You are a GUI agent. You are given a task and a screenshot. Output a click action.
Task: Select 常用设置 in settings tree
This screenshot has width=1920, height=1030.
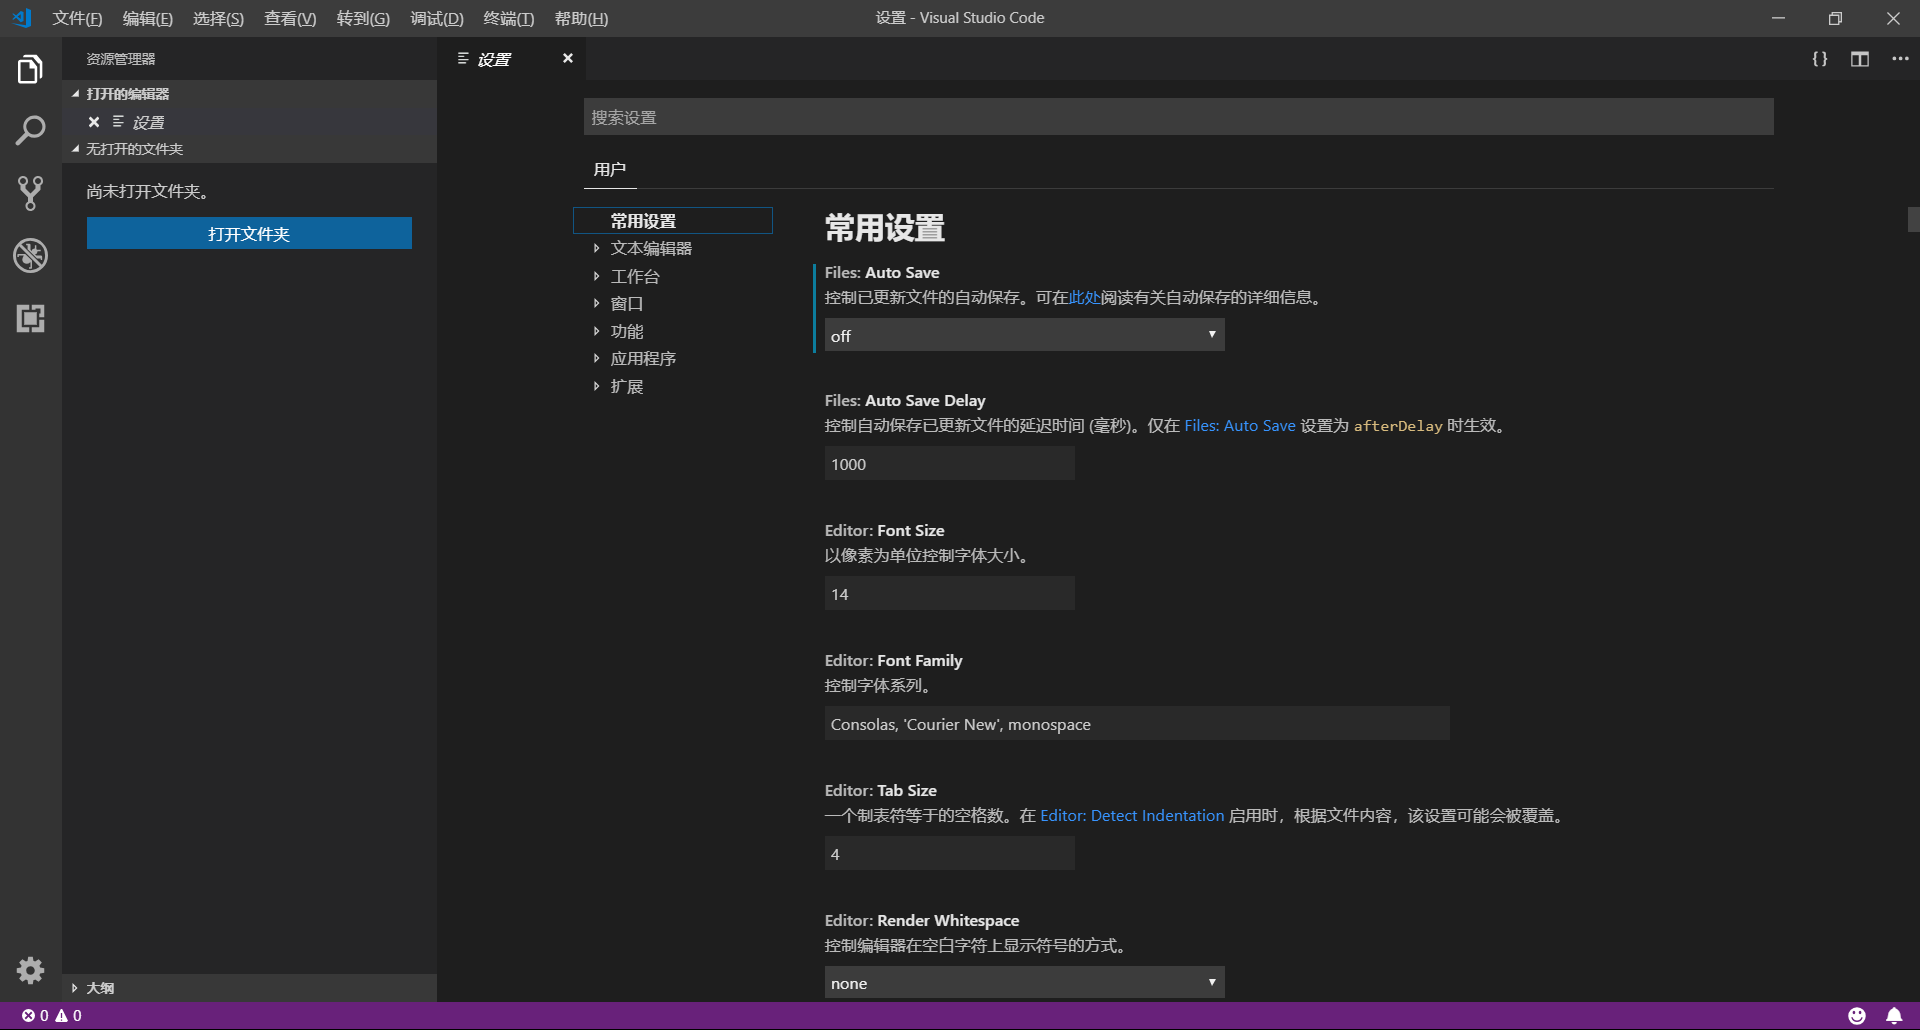coord(673,220)
